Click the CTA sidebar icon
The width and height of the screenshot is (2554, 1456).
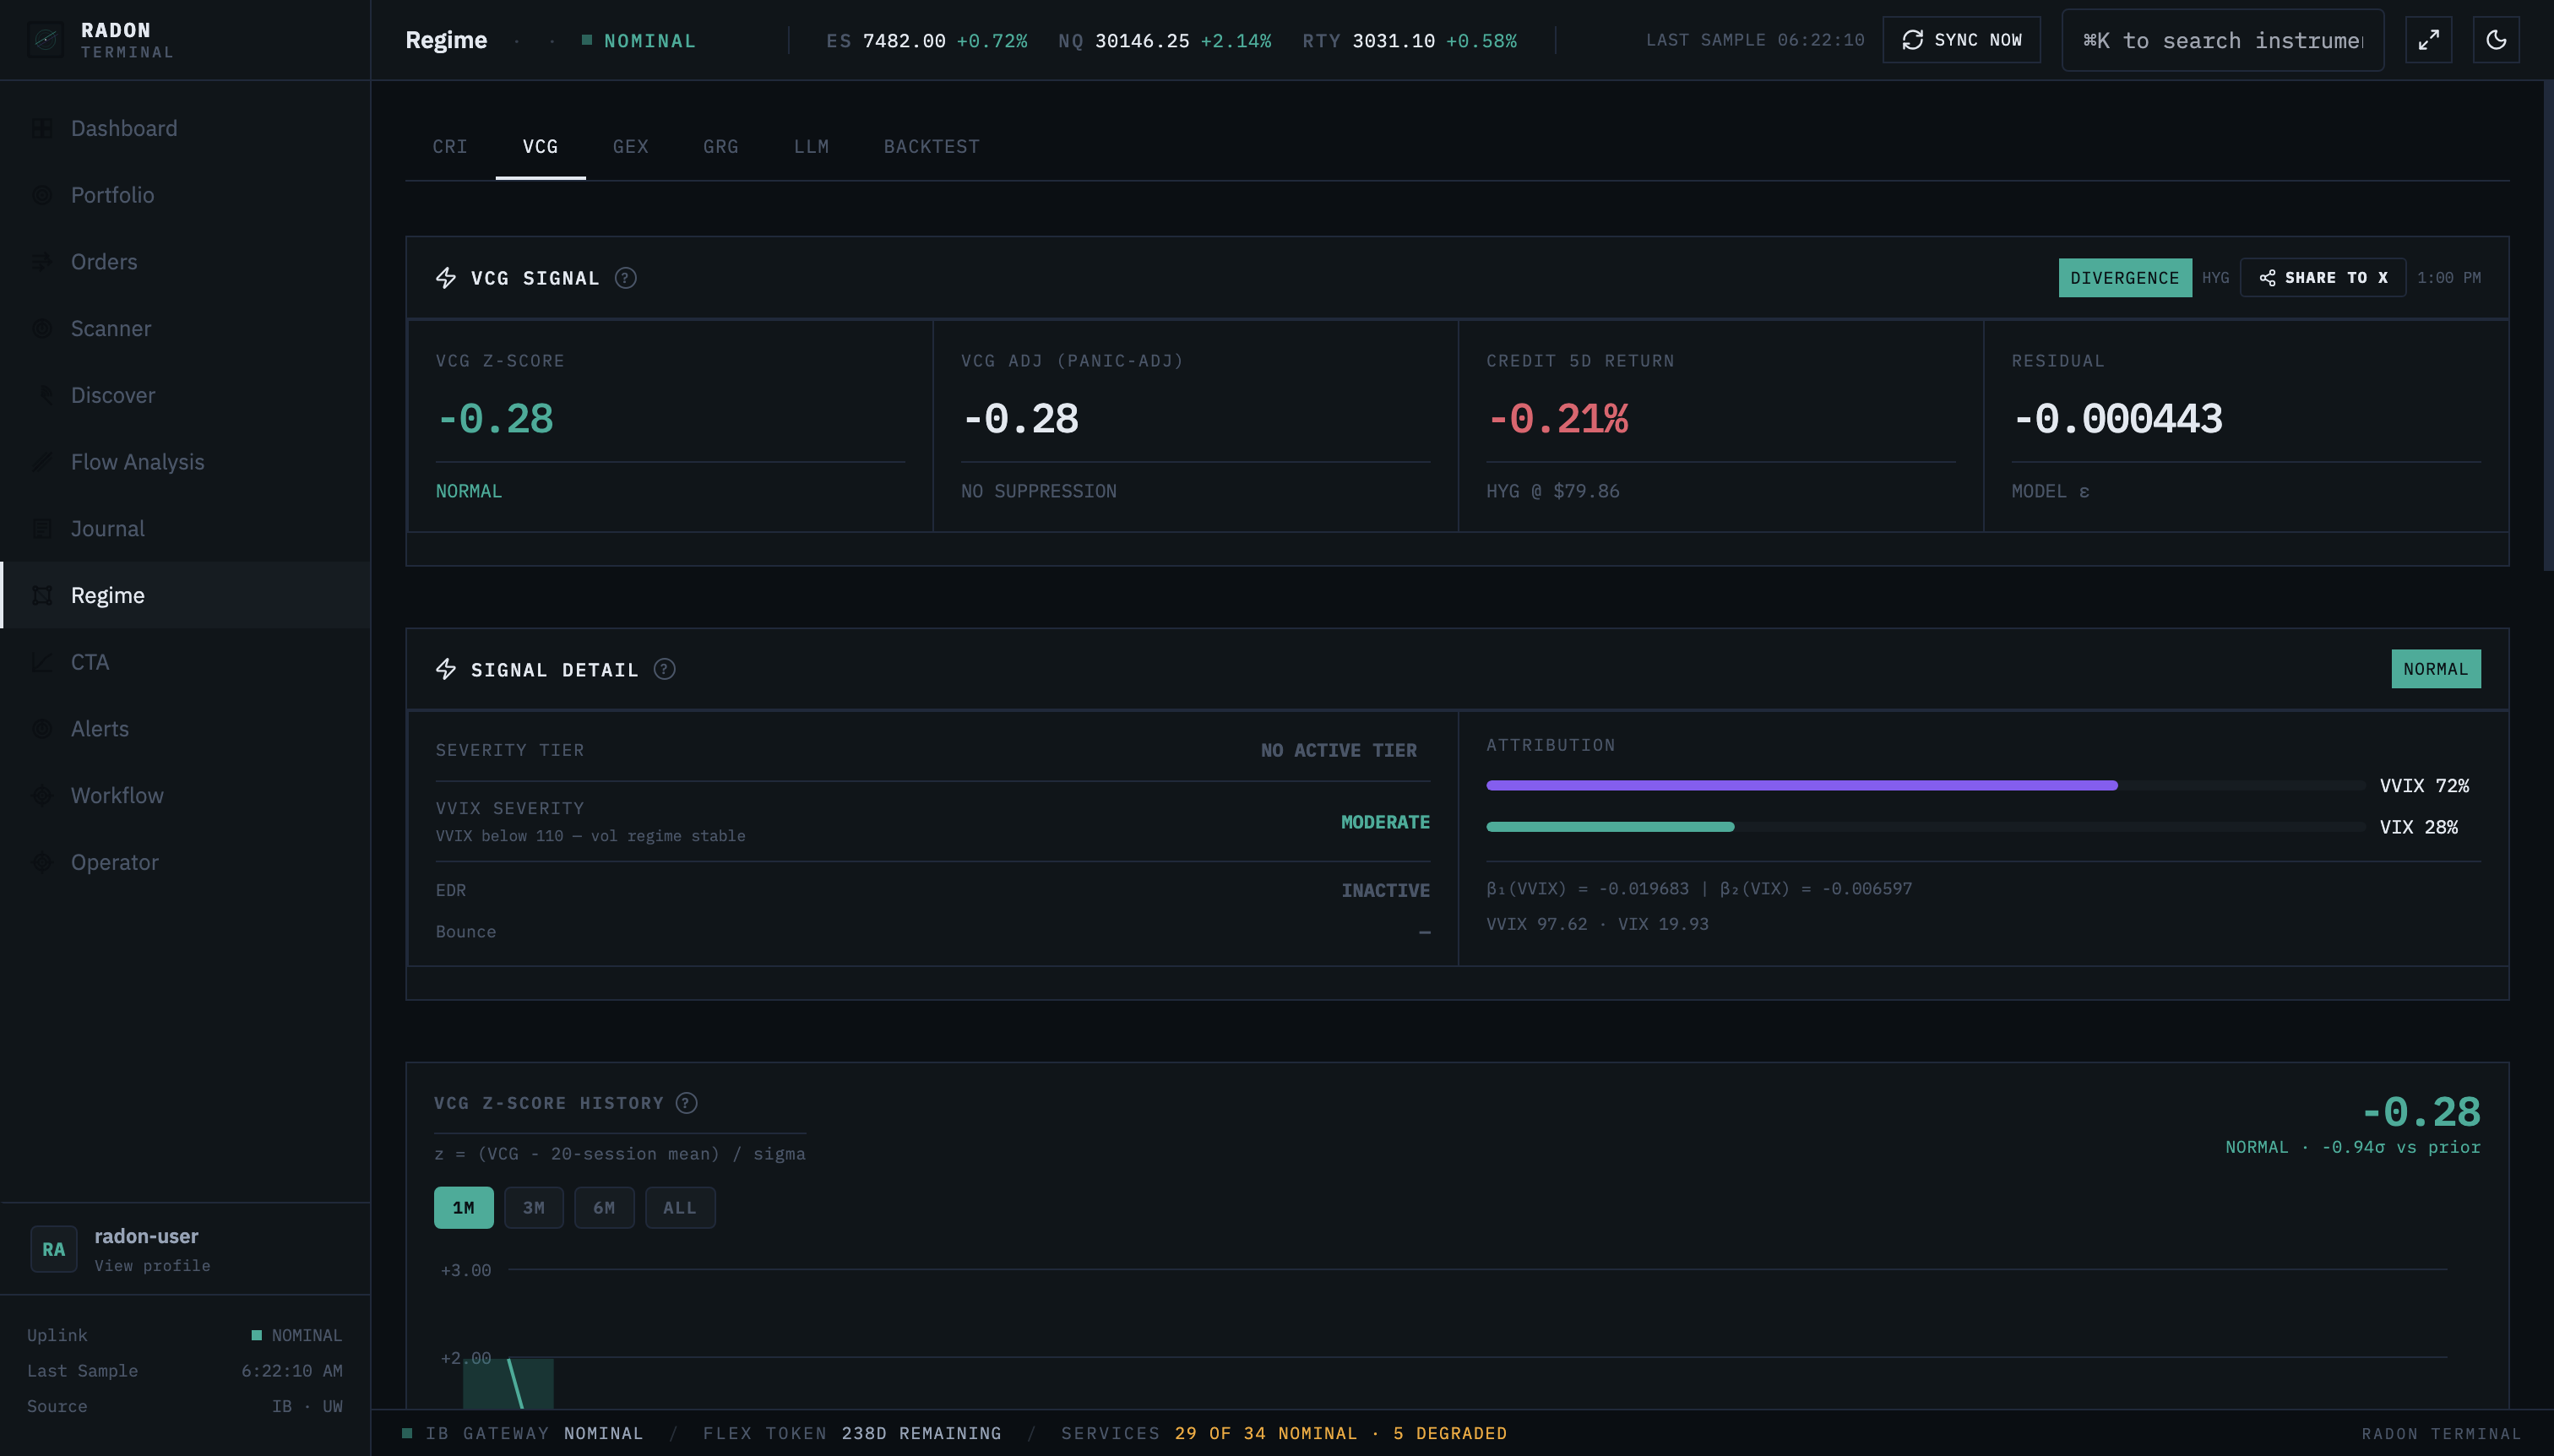42,662
